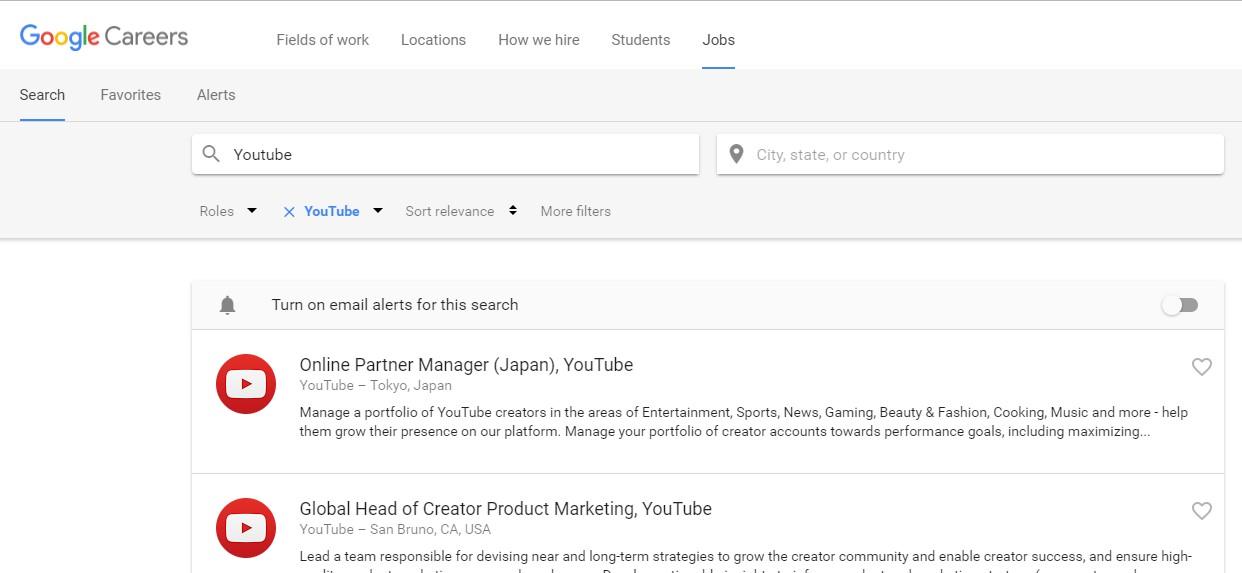Click the magnifying glass search icon

[211, 154]
